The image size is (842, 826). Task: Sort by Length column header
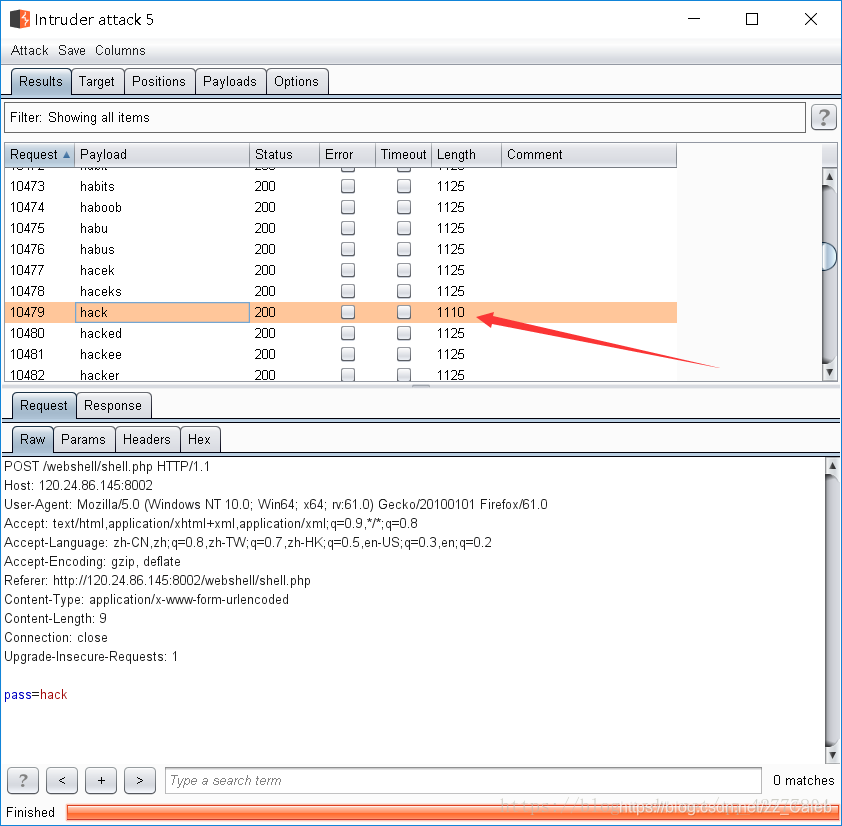[x=466, y=155]
